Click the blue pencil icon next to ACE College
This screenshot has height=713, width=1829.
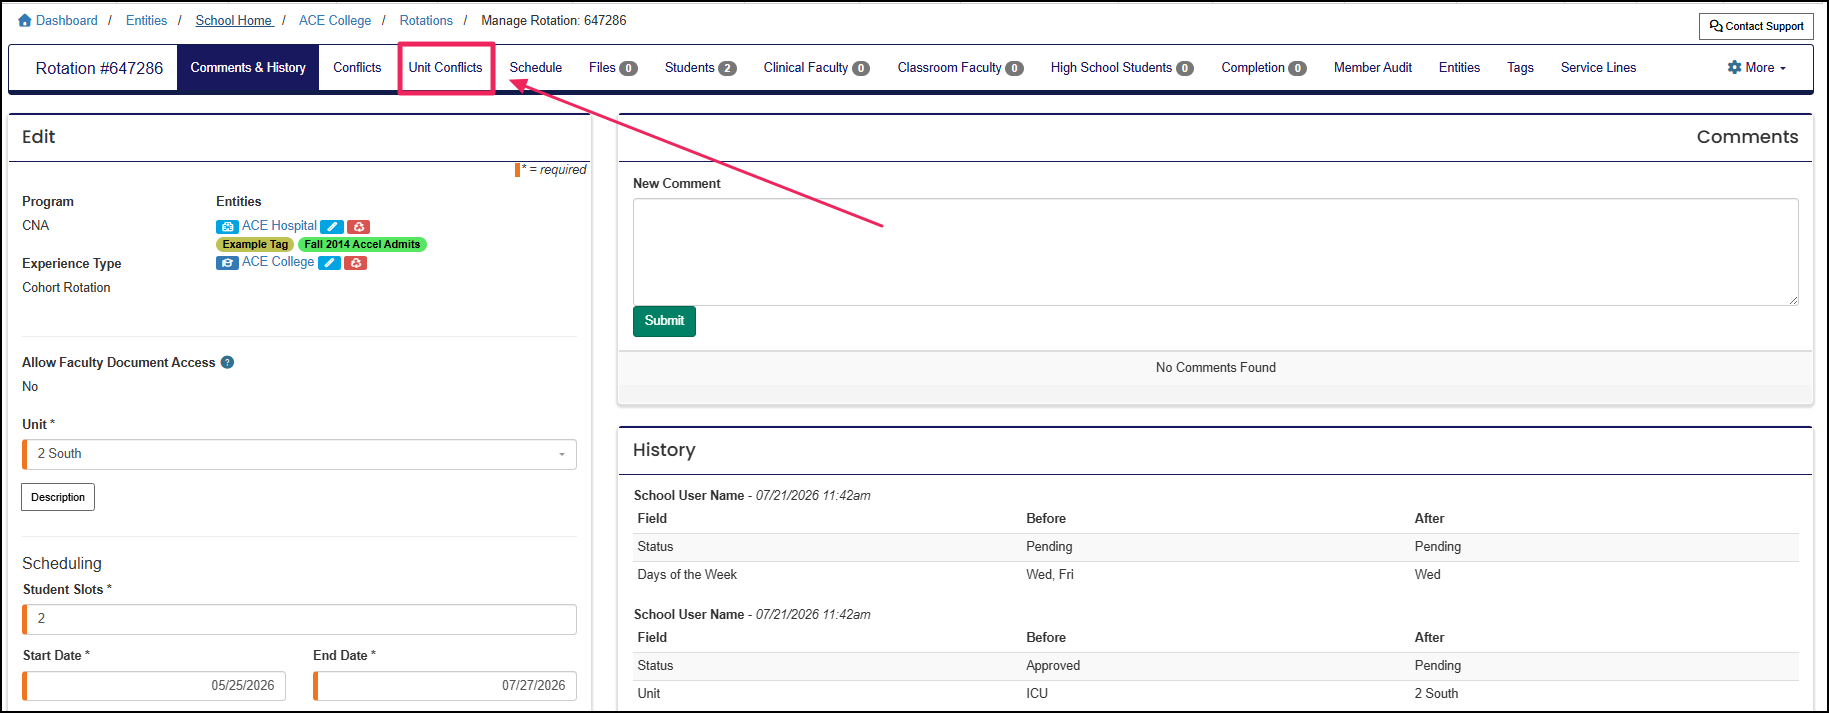(329, 263)
